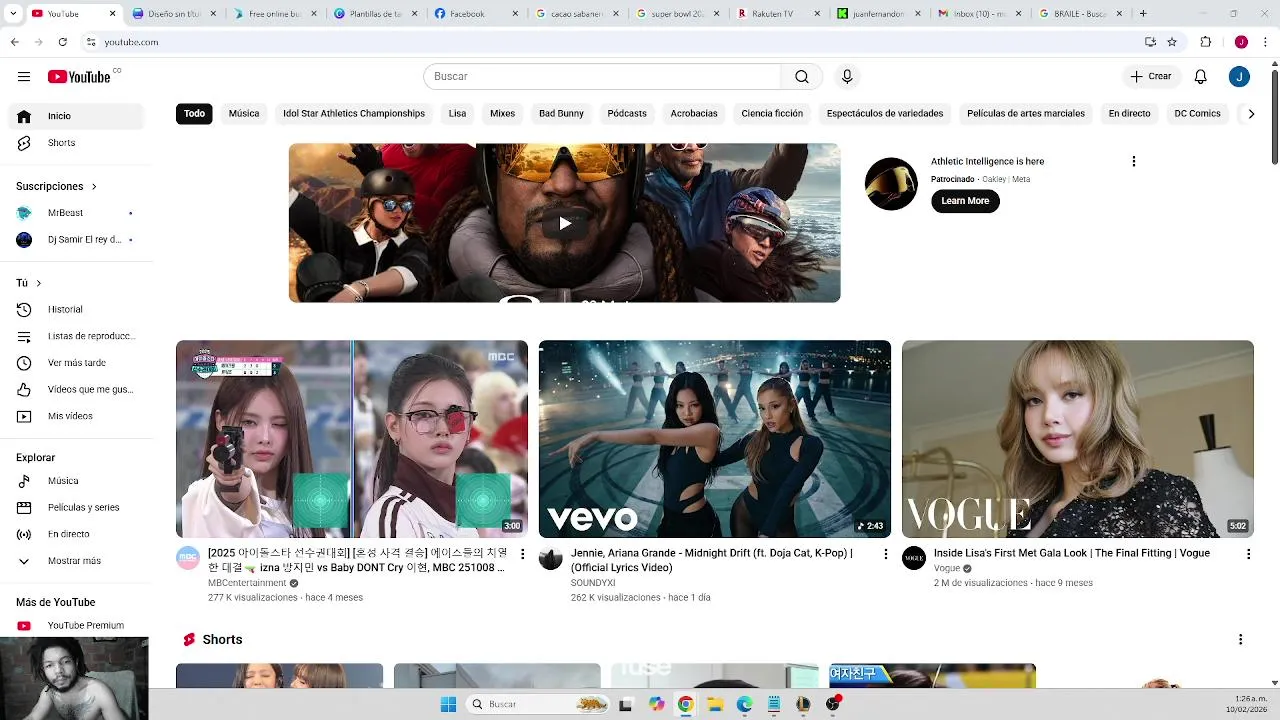Viewport: 1280px width, 720px height.
Task: Bookmark this page with the star
Action: [x=1172, y=42]
